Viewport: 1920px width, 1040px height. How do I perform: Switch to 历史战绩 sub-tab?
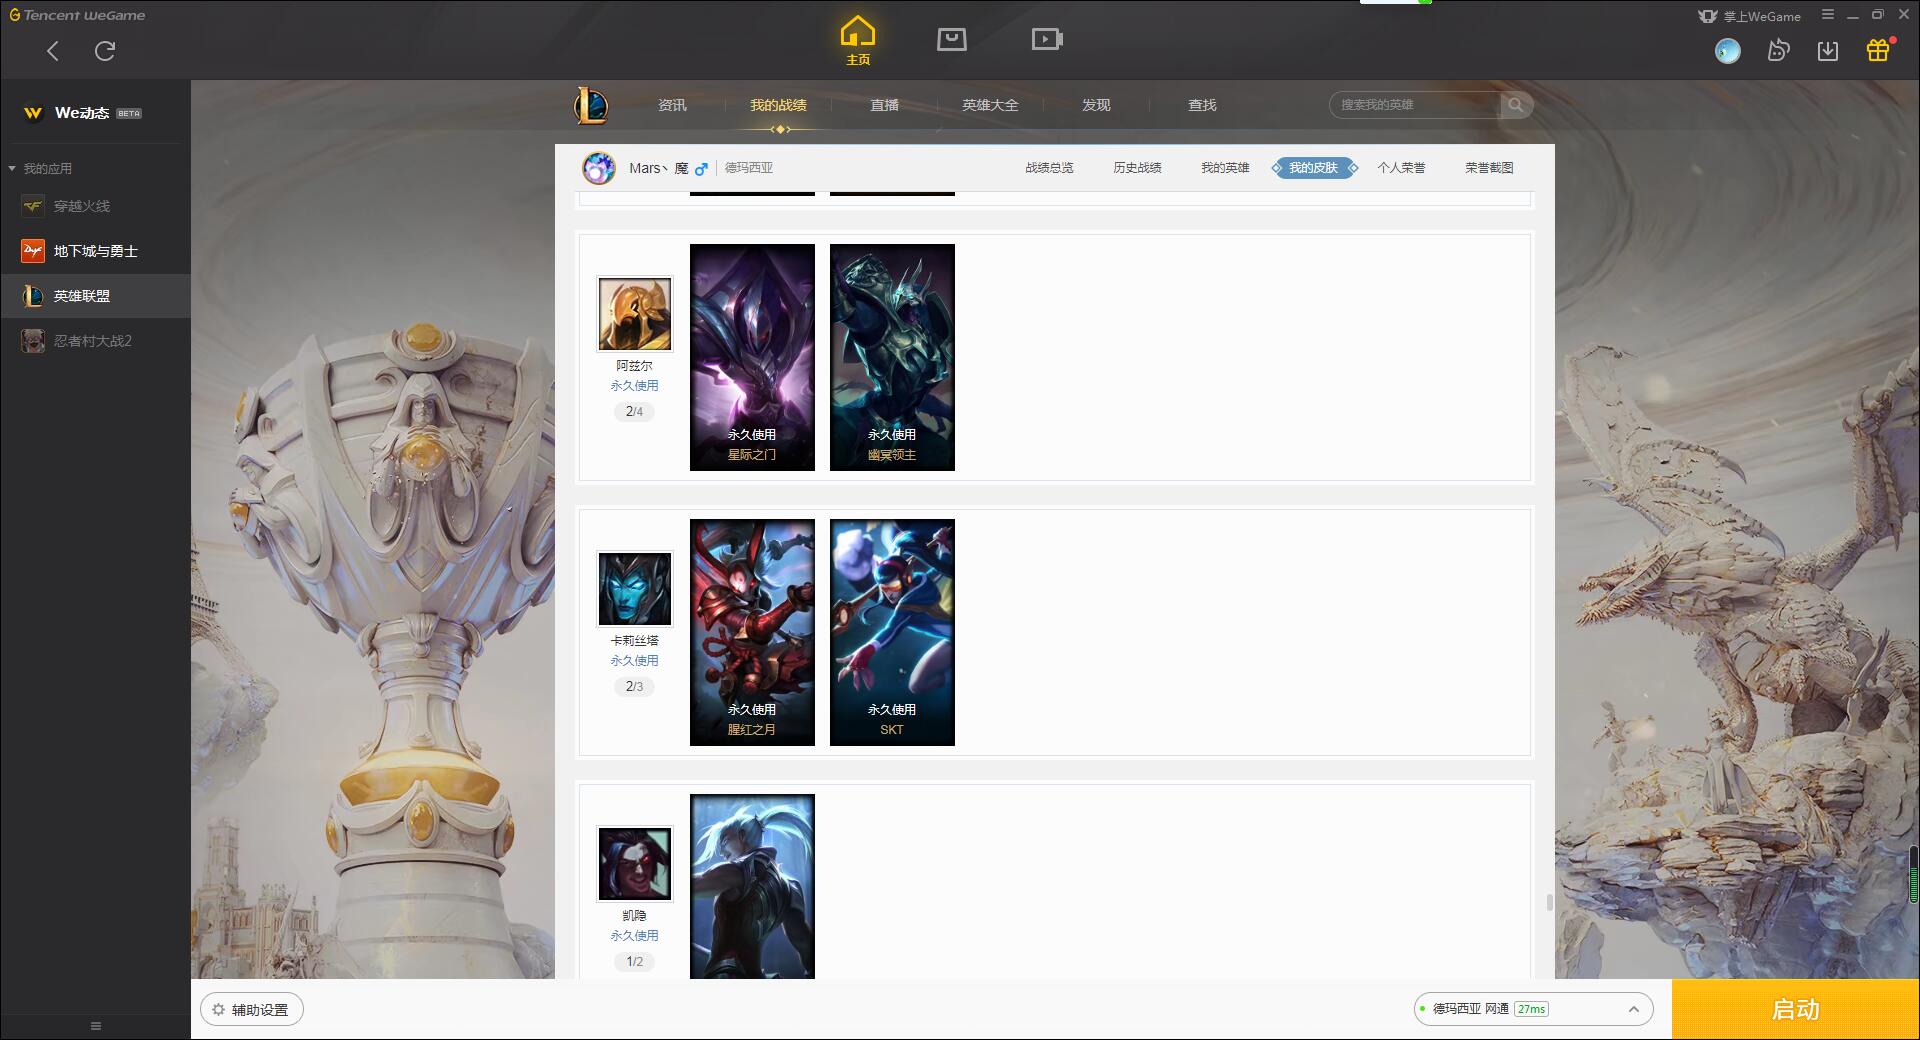coord(1137,168)
